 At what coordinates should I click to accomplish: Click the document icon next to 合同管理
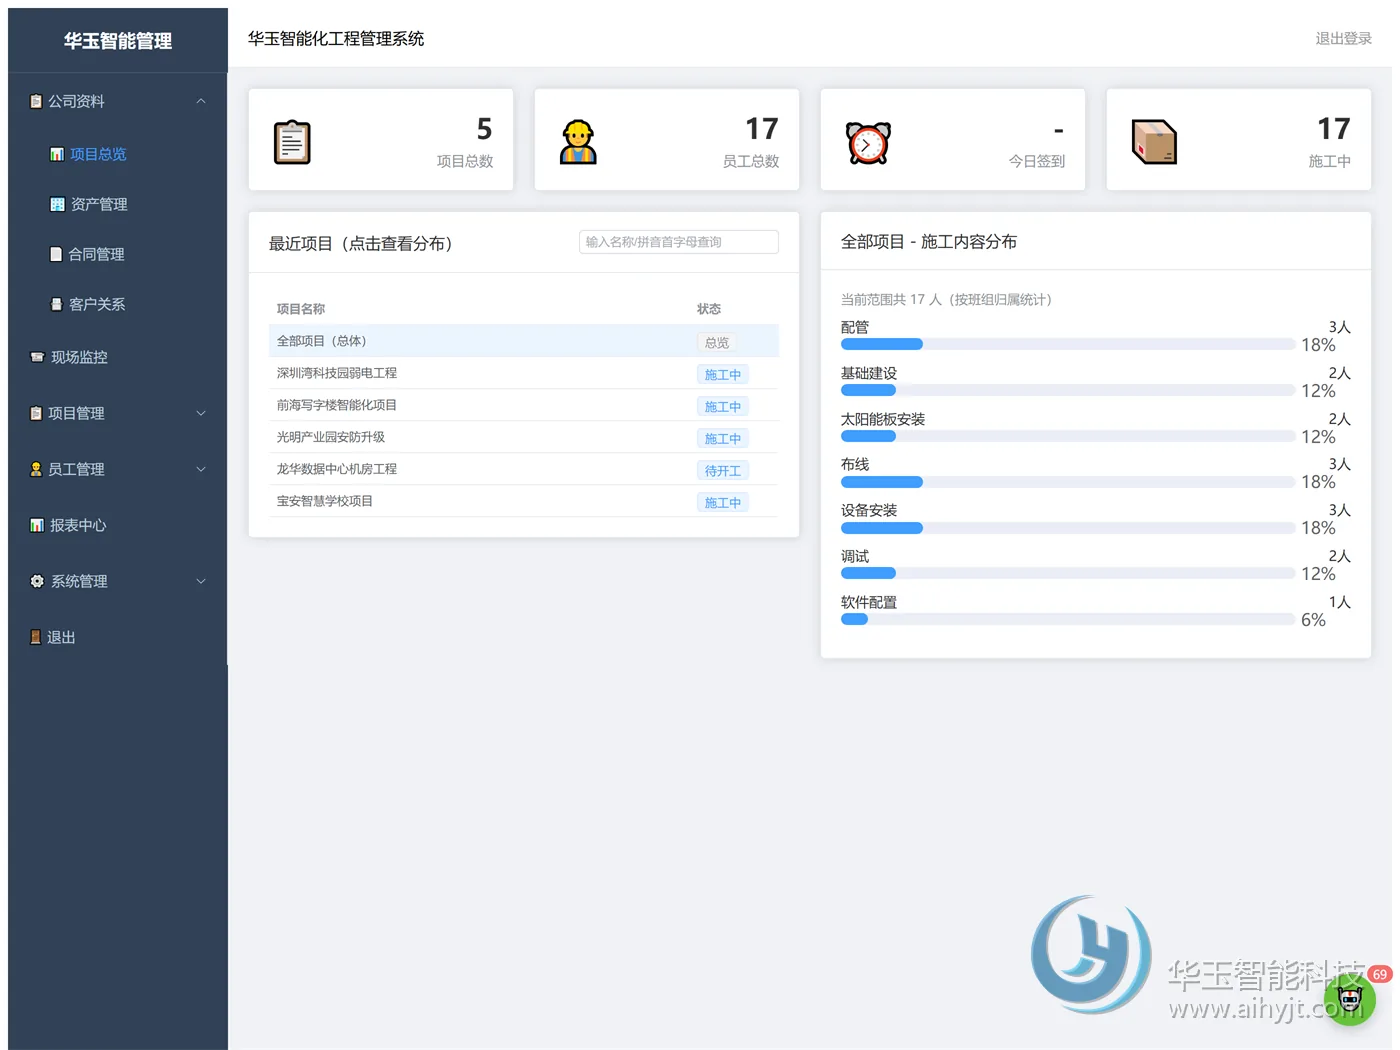(56, 254)
